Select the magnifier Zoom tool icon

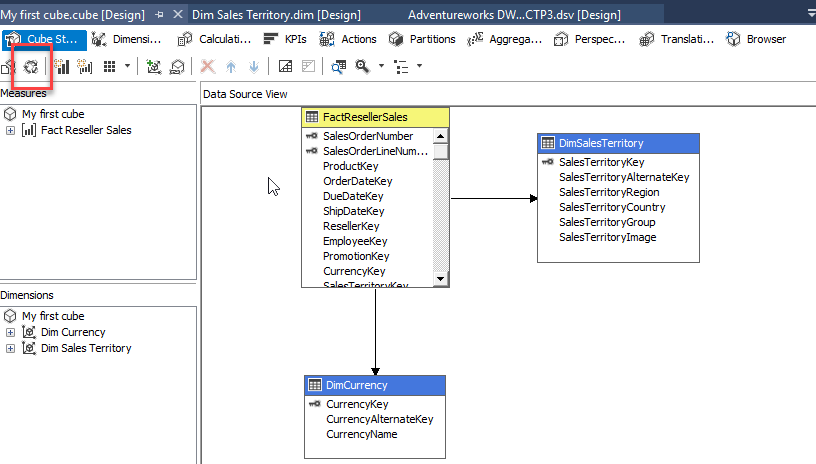click(361, 67)
